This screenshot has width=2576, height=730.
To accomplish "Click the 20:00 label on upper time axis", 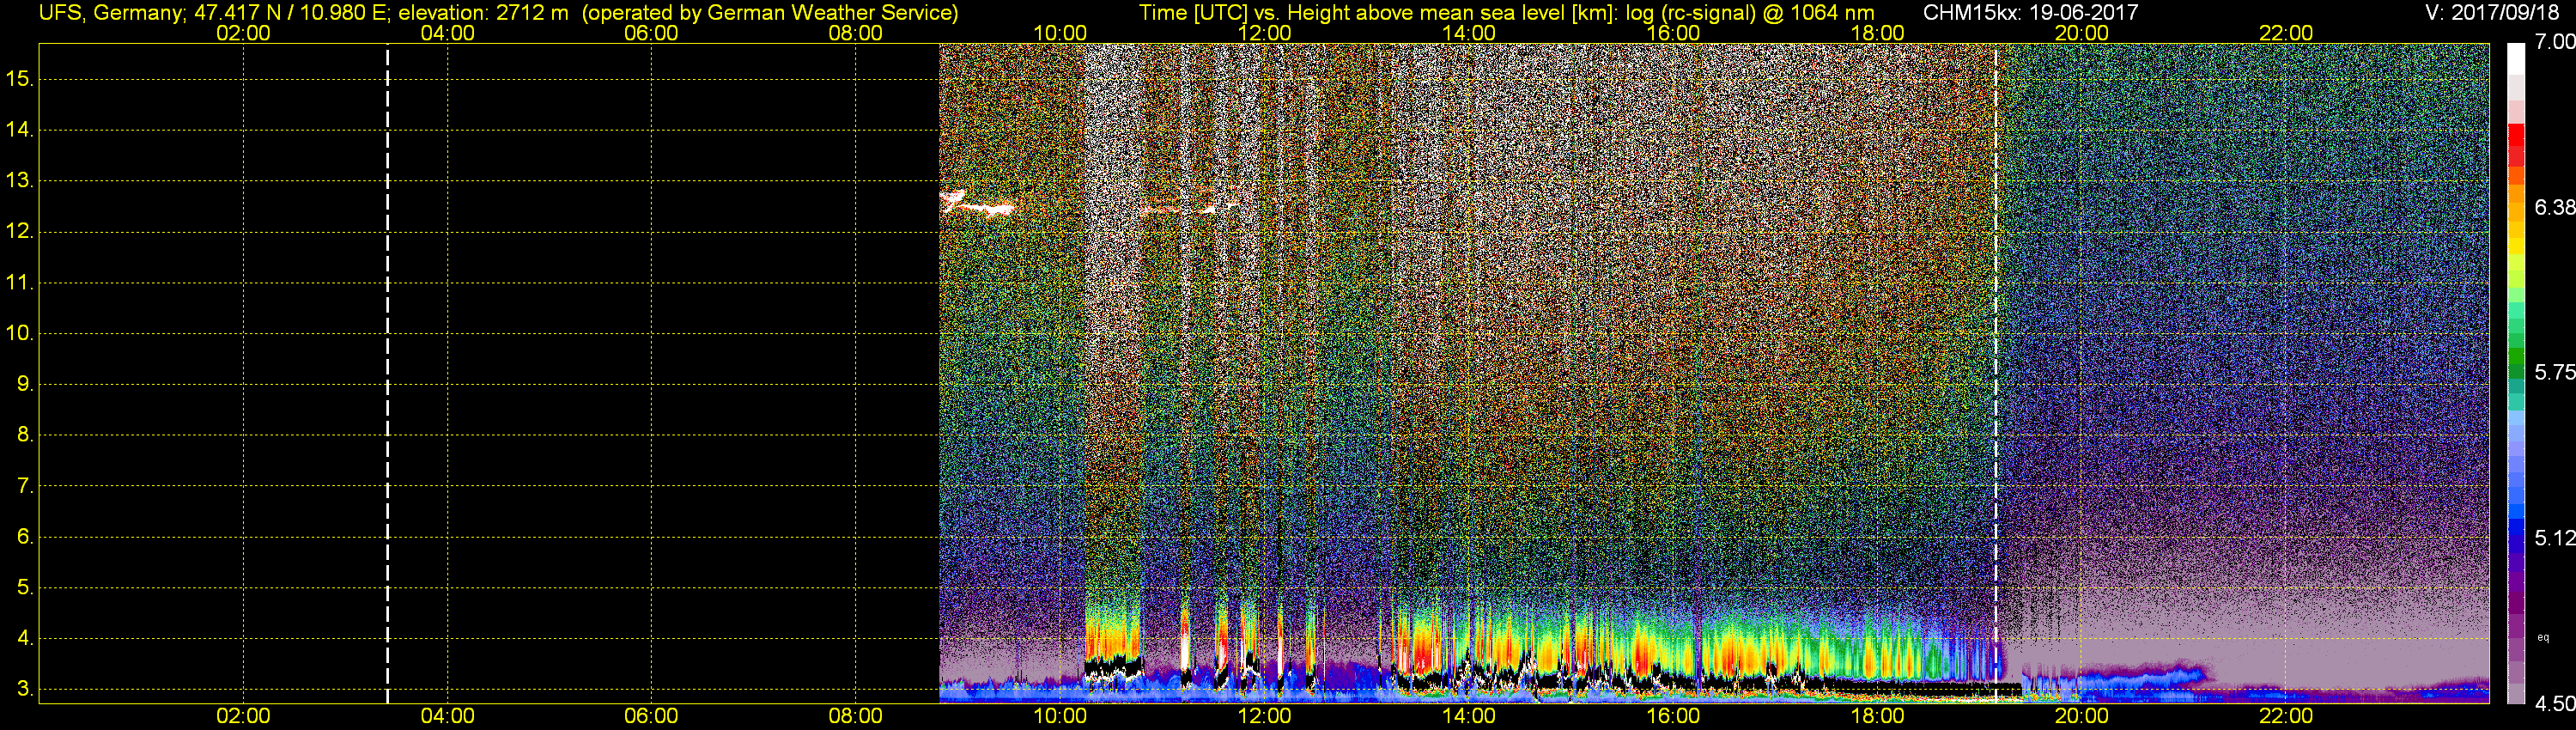I will pos(2082,33).
